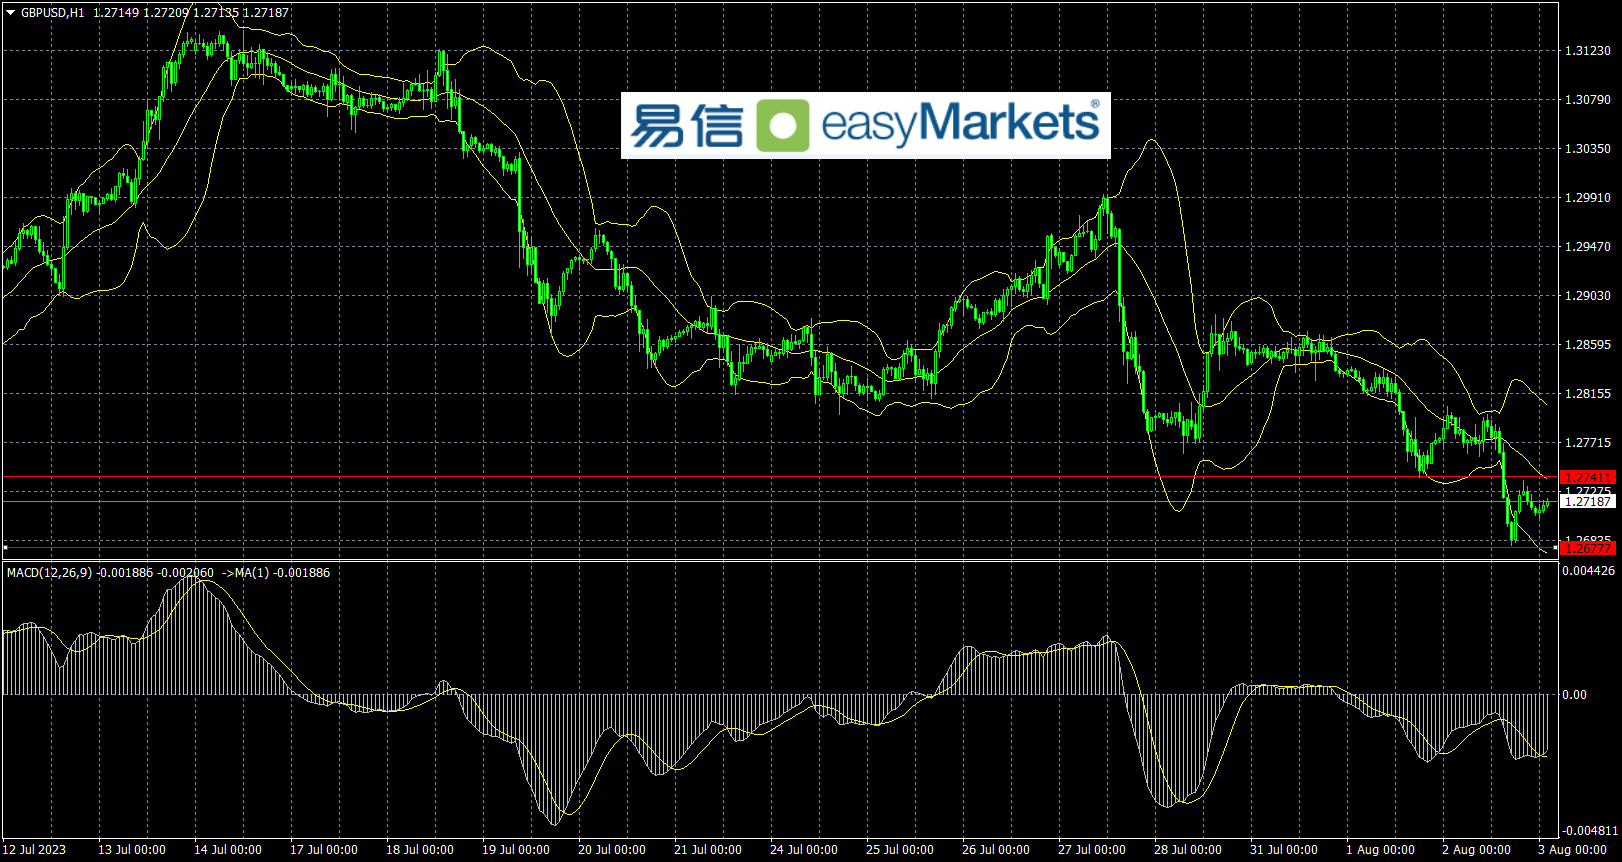Screen dimensions: 1622x862
Task: Click the 1.28595 price axis label
Action: [x=1588, y=345]
